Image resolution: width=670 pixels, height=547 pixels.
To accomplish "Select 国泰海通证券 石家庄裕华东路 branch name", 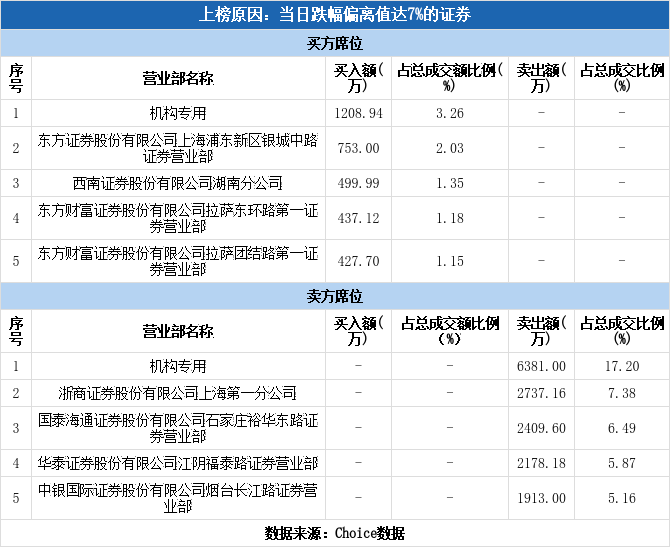I will (x=178, y=428).
